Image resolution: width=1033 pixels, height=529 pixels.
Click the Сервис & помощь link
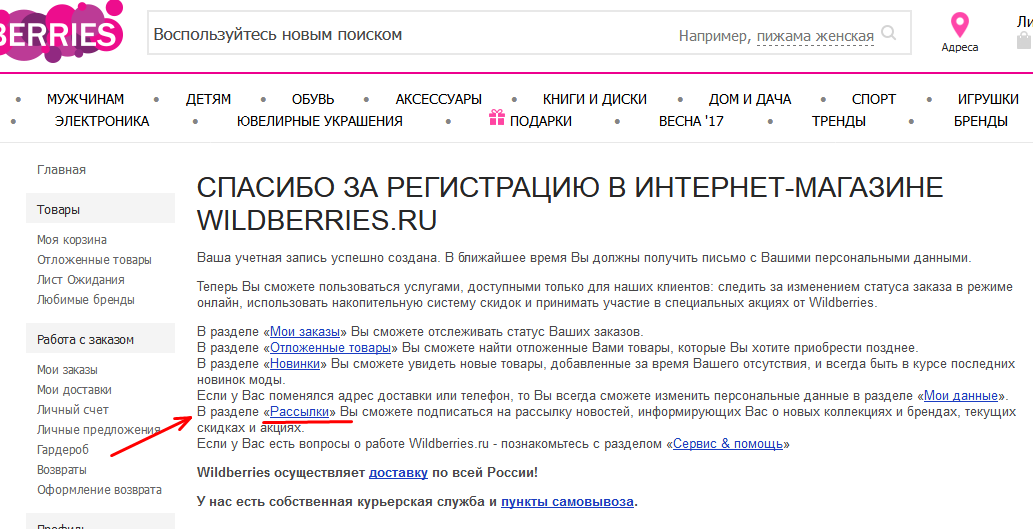click(728, 443)
